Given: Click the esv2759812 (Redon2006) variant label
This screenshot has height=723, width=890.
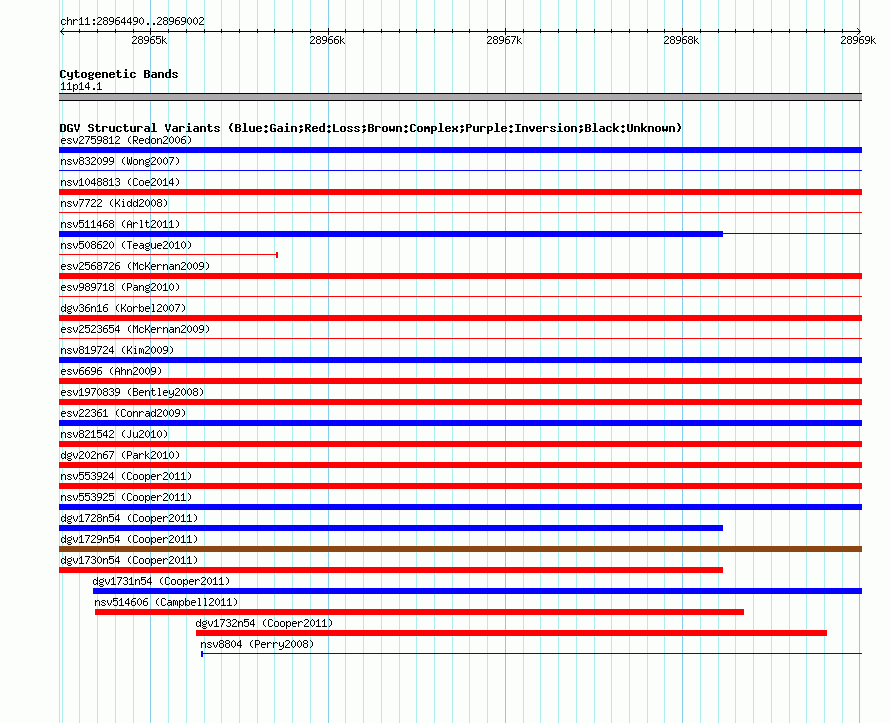Looking at the screenshot, I should click(126, 140).
